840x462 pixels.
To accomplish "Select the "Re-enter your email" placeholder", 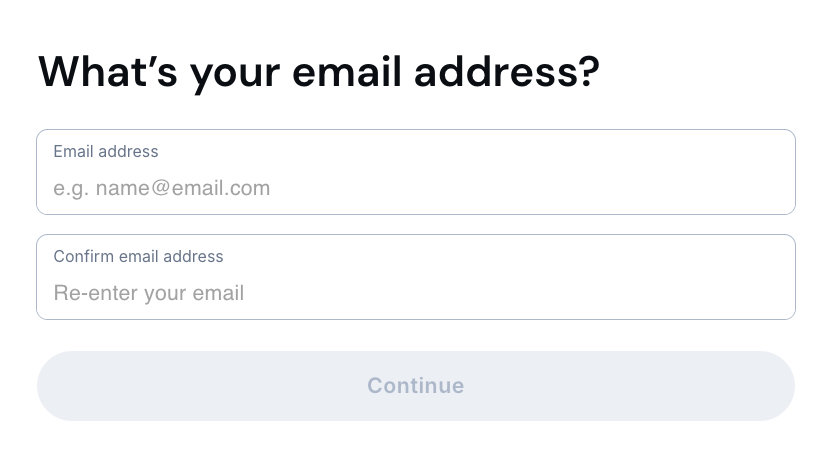I will (x=149, y=293).
